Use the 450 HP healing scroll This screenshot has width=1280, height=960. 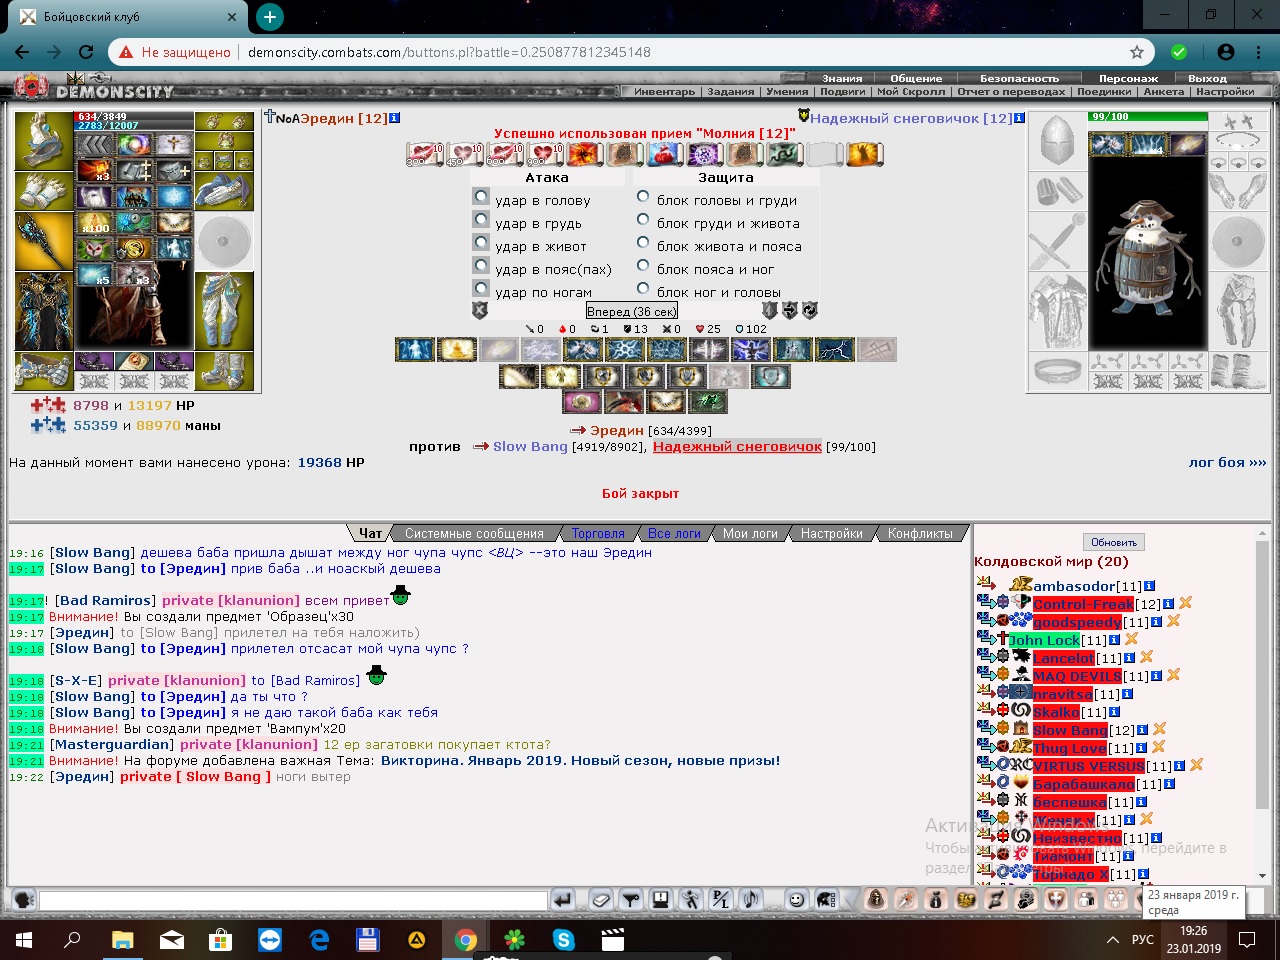pos(465,154)
